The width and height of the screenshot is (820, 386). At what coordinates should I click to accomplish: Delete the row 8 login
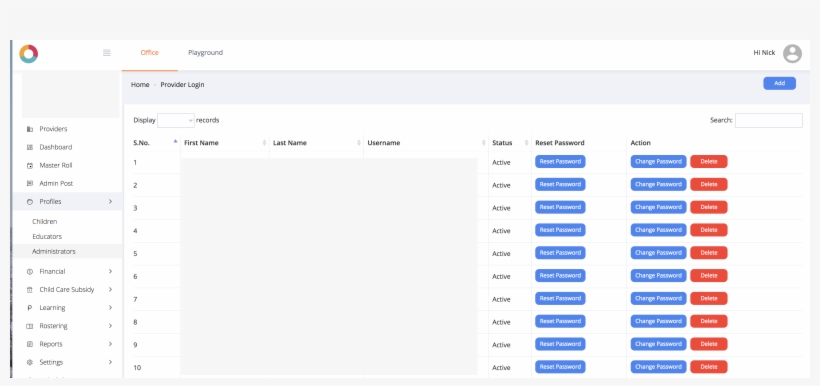point(709,321)
